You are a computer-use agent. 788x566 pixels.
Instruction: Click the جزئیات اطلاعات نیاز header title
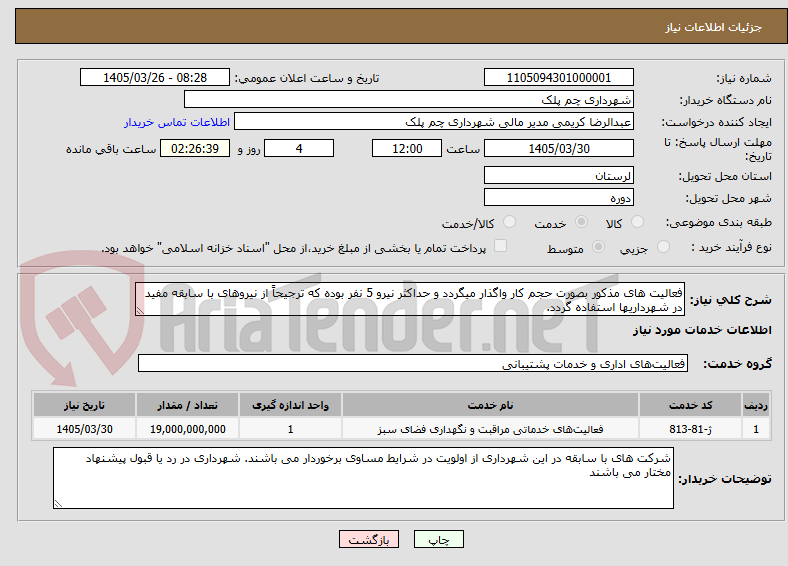713,27
